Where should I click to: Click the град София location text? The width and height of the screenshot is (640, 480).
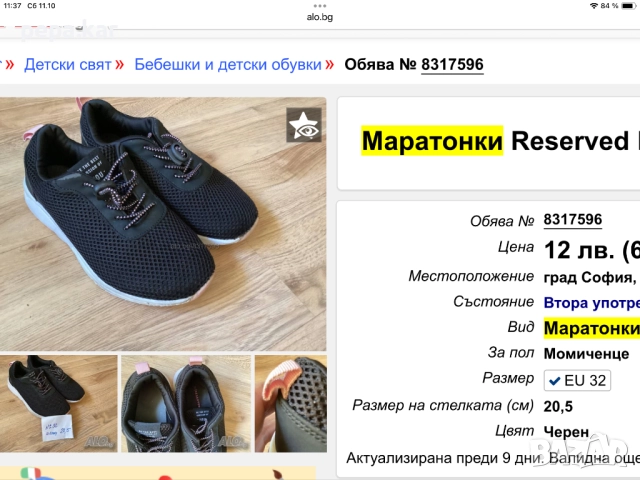pyautogui.click(x=589, y=278)
